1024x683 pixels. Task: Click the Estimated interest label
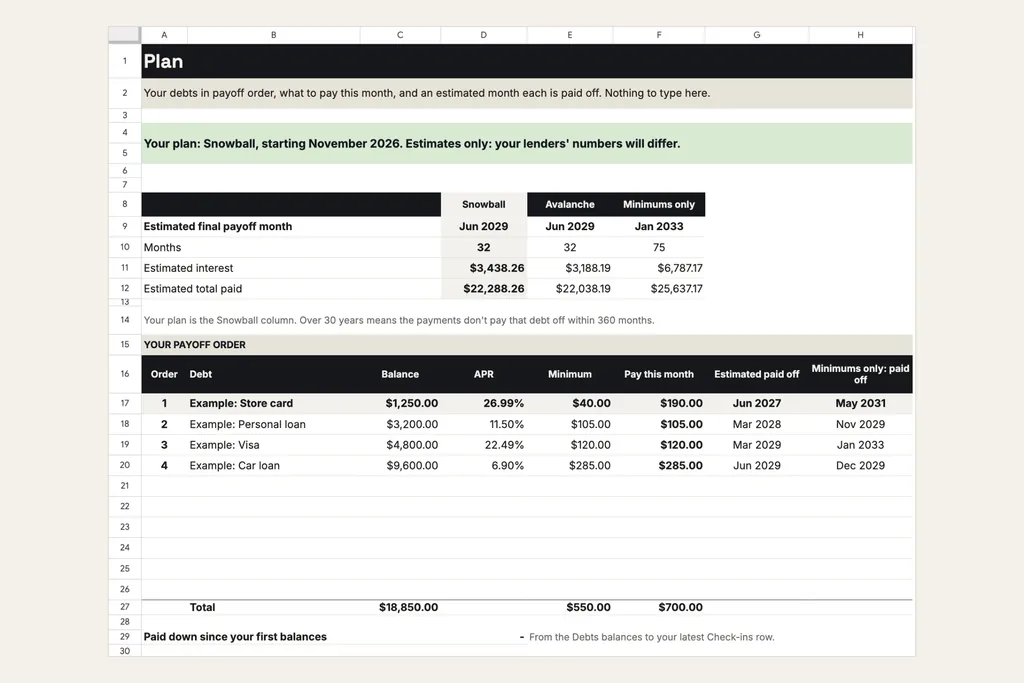click(x=188, y=268)
